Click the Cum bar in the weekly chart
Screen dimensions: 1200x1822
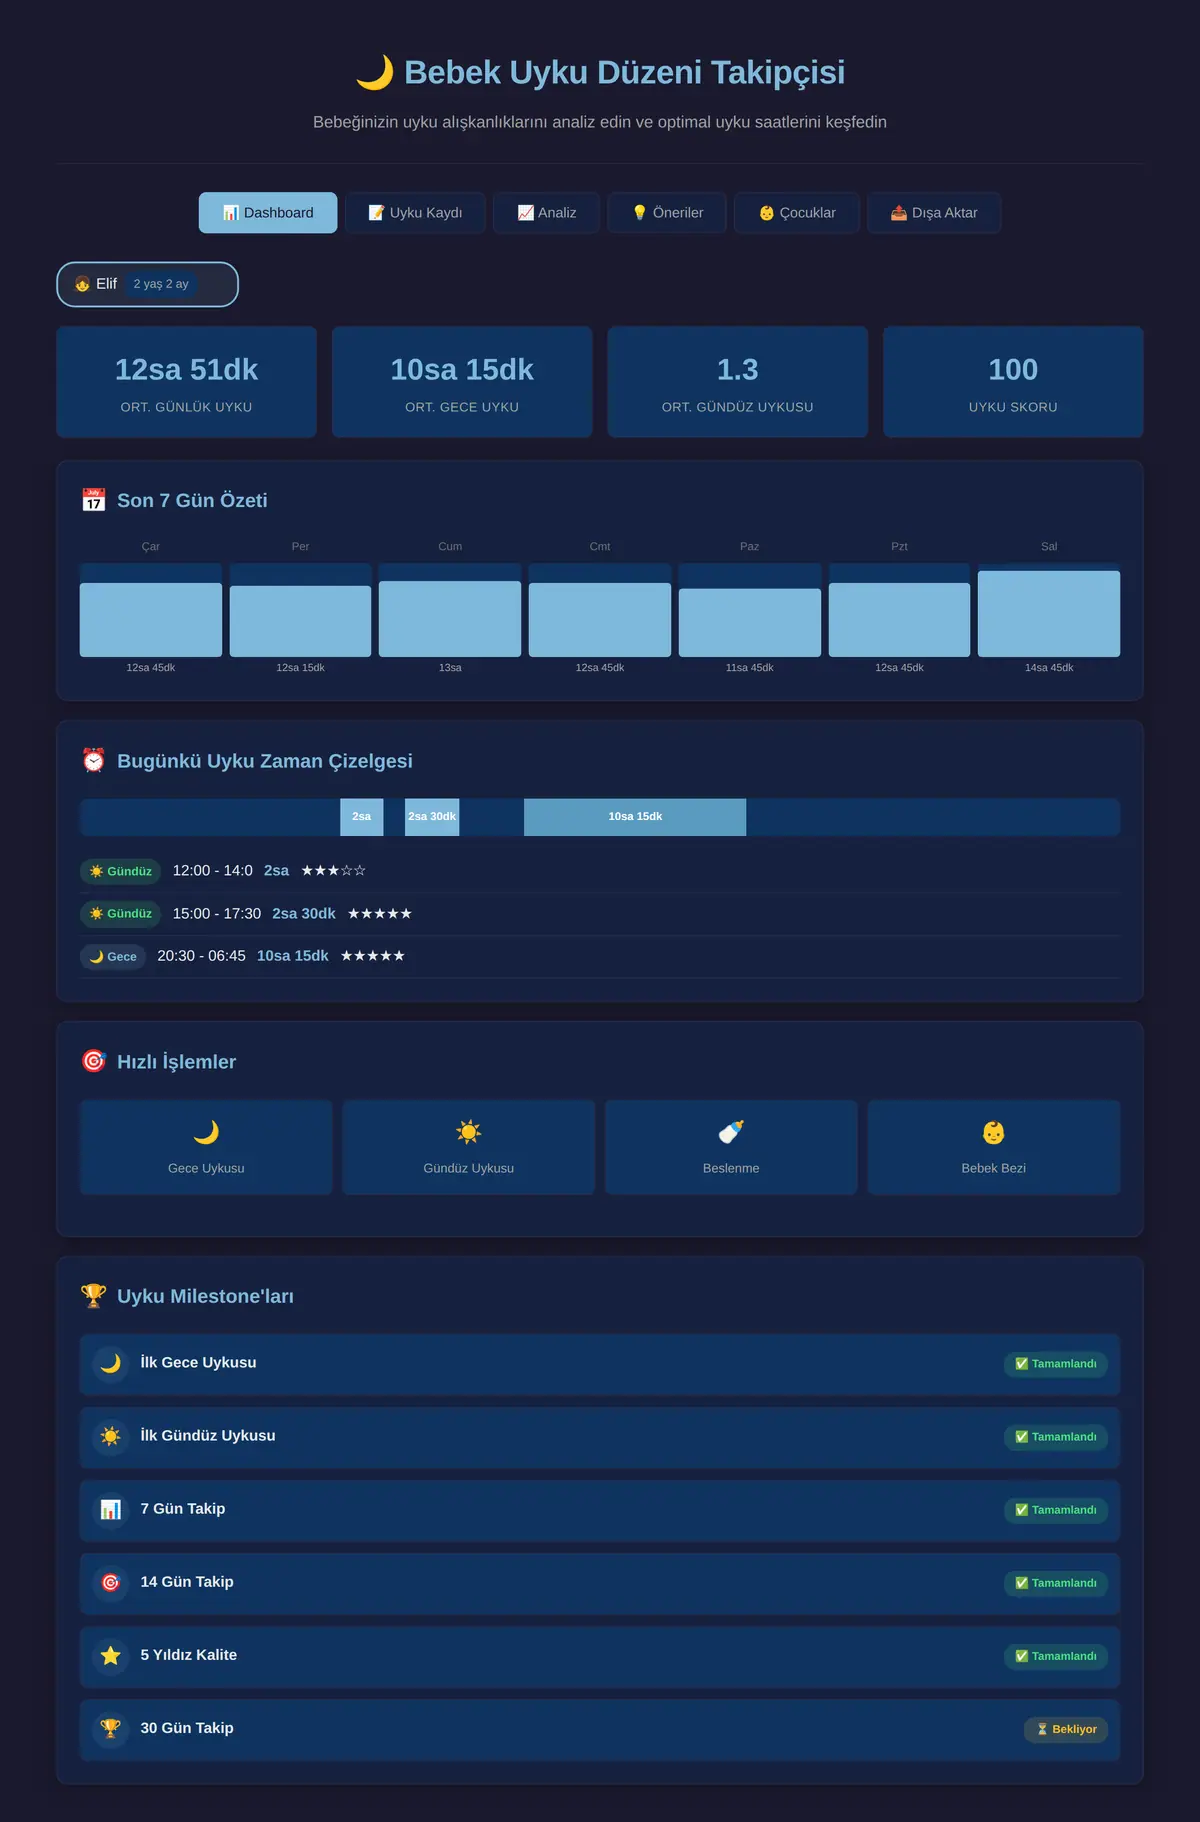click(x=450, y=619)
